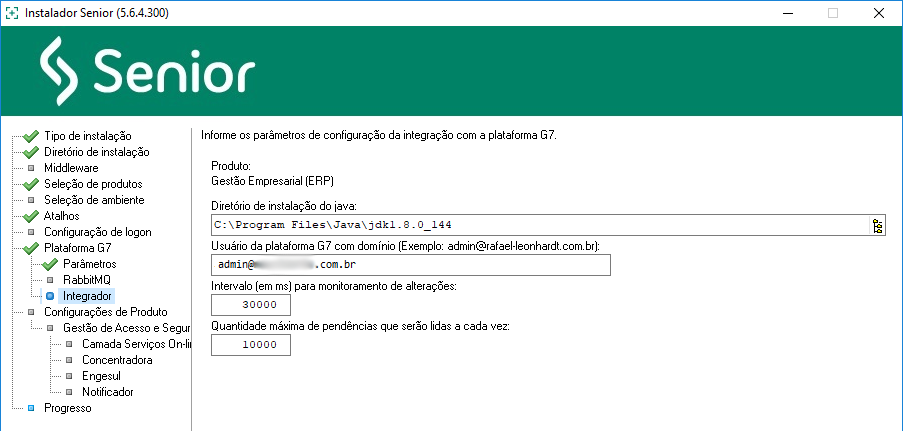Image resolution: width=903 pixels, height=431 pixels.
Task: Click 'Gestão Empresarial (ERP)' product text
Action: point(273,181)
